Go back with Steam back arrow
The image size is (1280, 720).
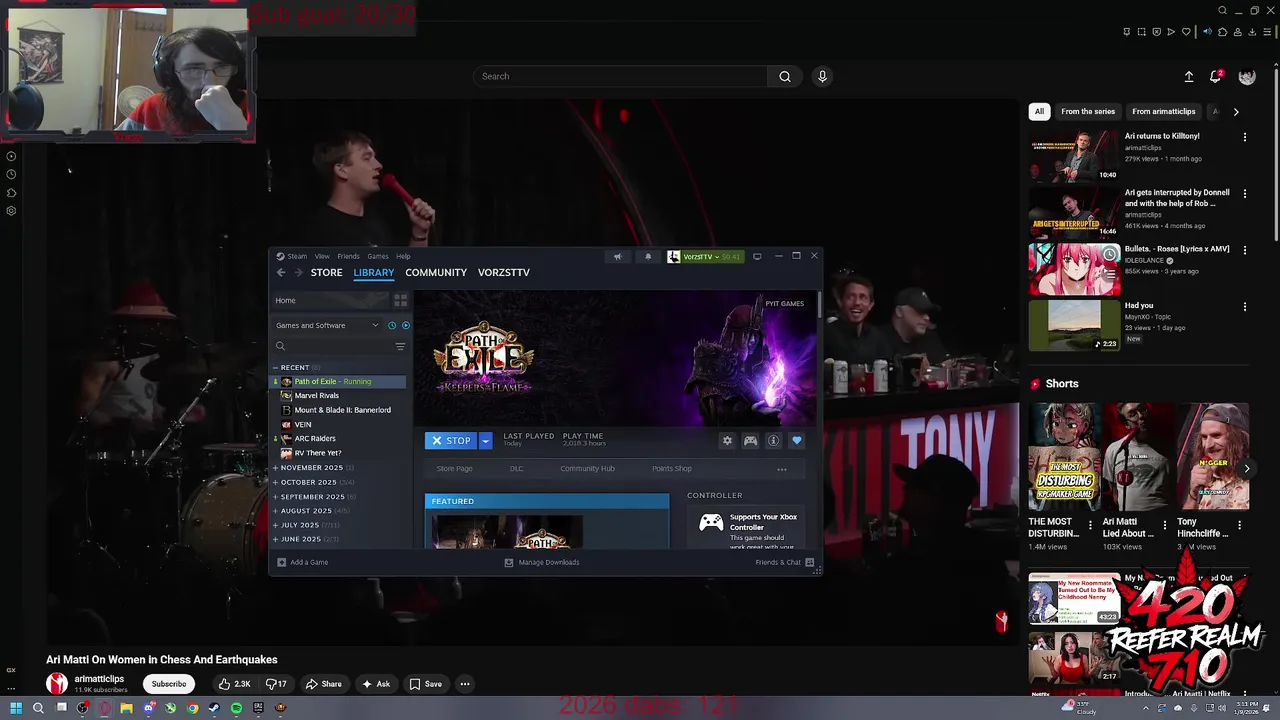[x=281, y=272]
